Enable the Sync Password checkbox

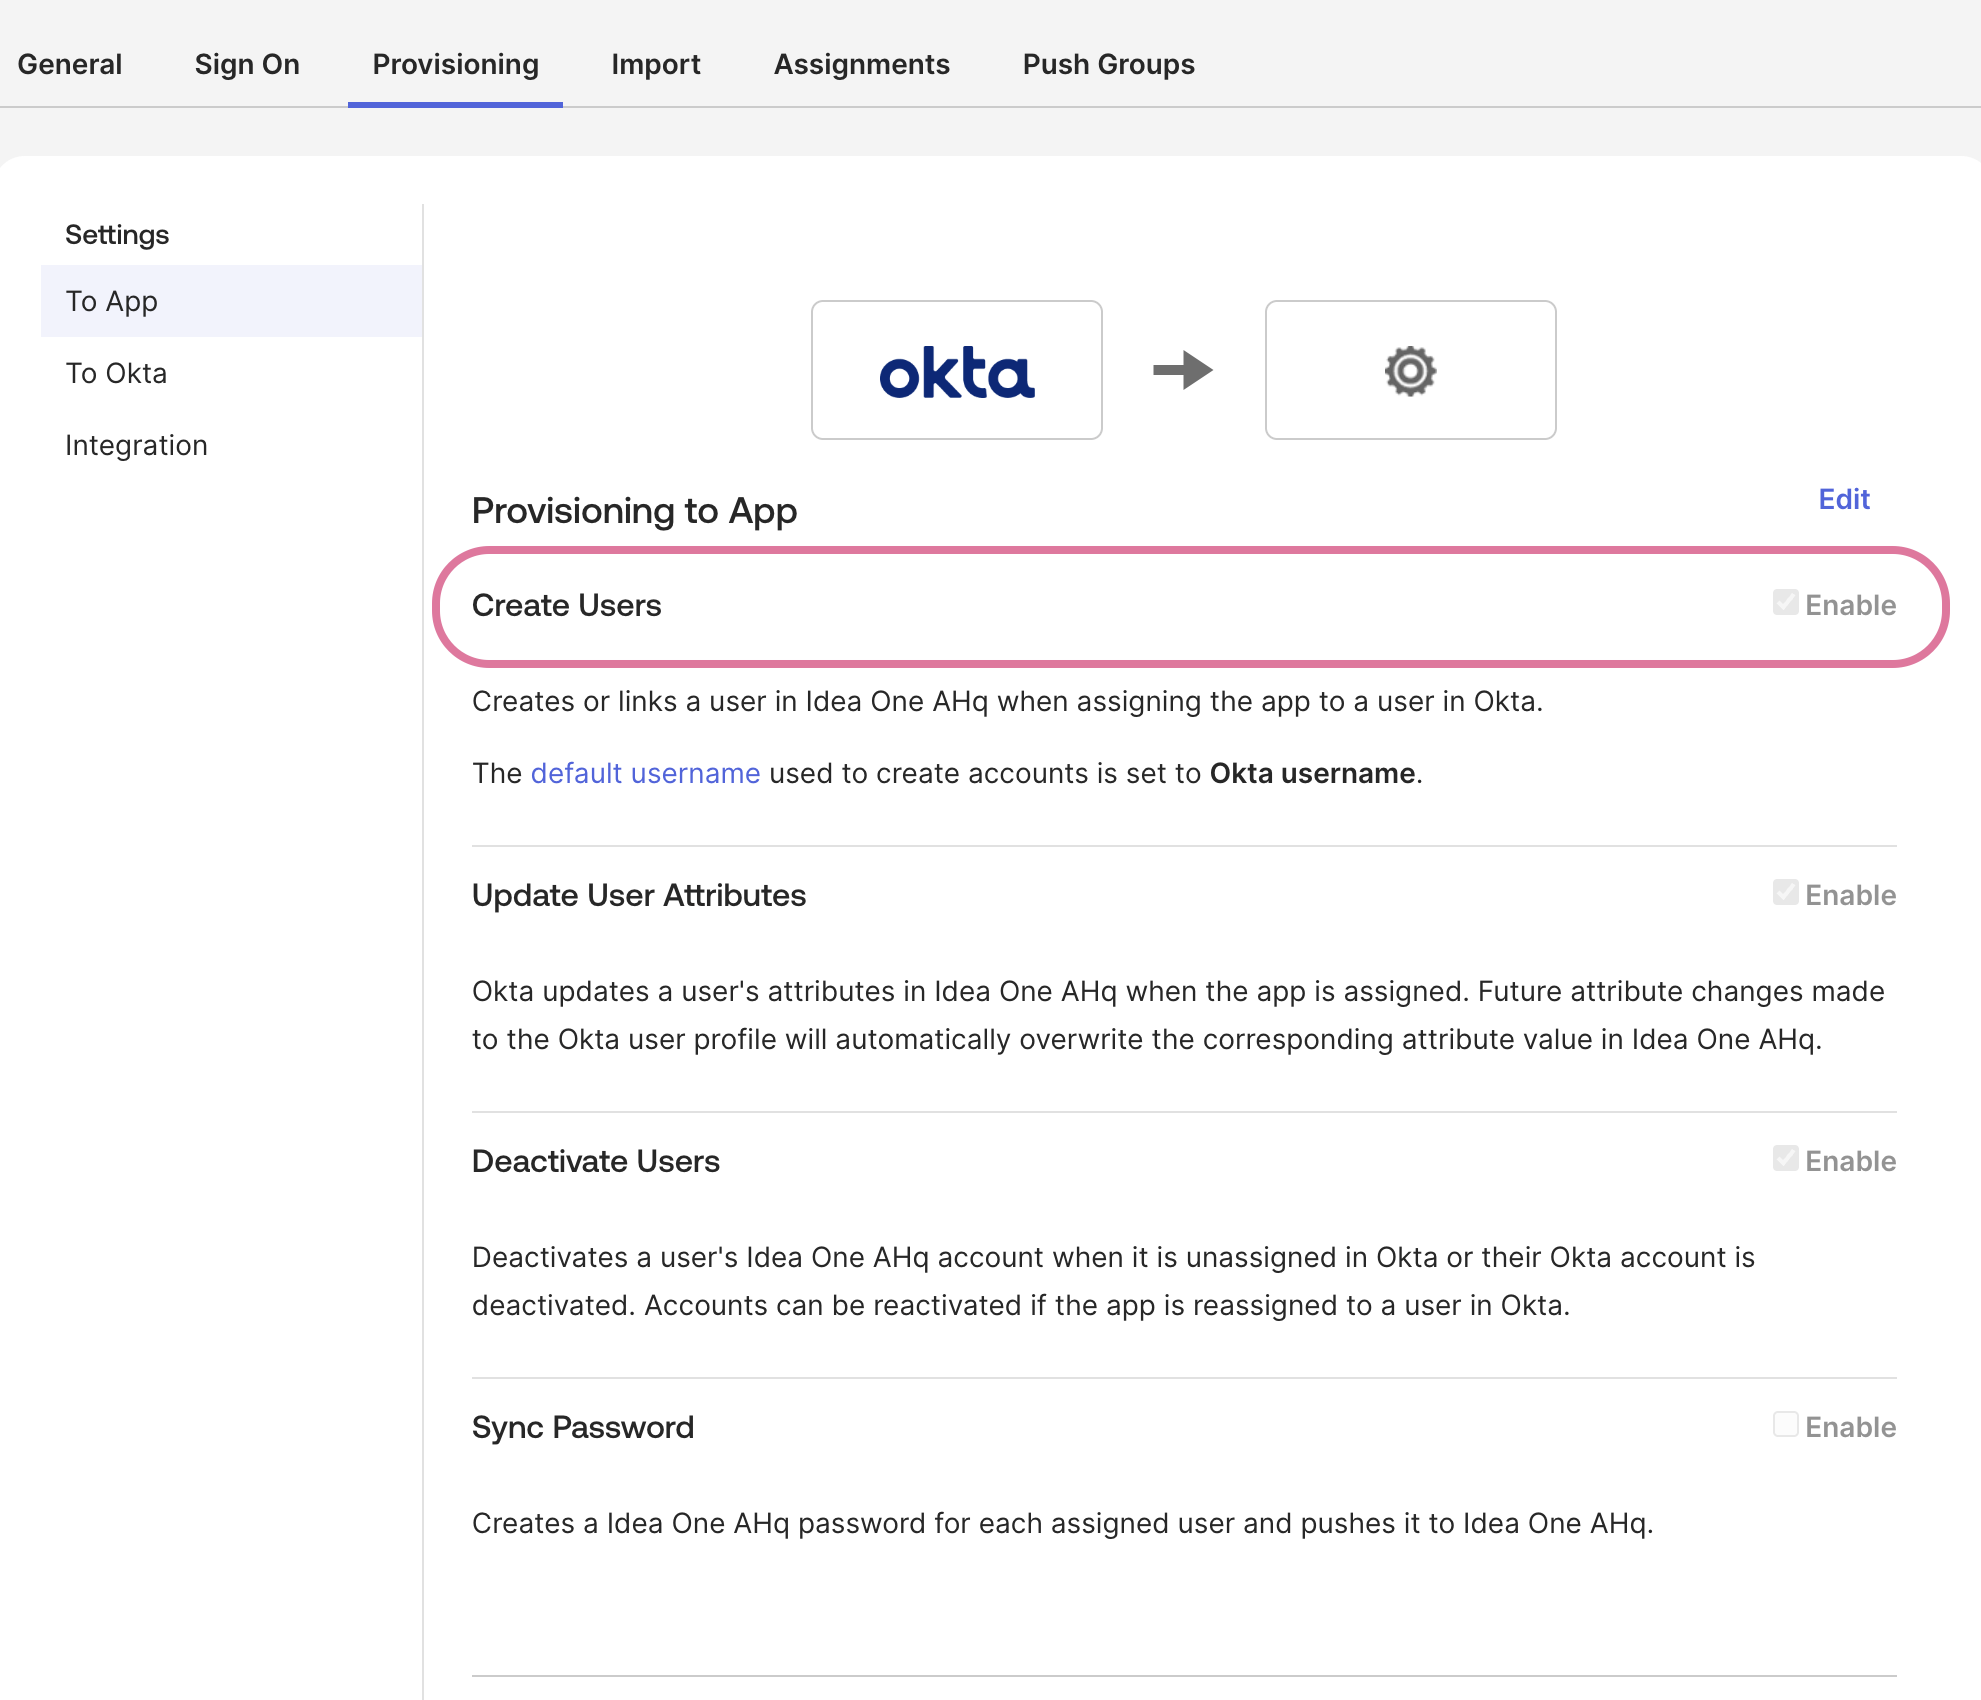pyautogui.click(x=1785, y=1424)
